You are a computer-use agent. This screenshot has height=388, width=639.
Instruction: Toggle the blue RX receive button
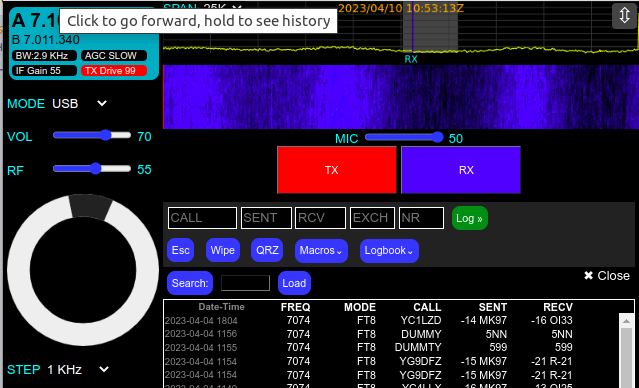[461, 170]
